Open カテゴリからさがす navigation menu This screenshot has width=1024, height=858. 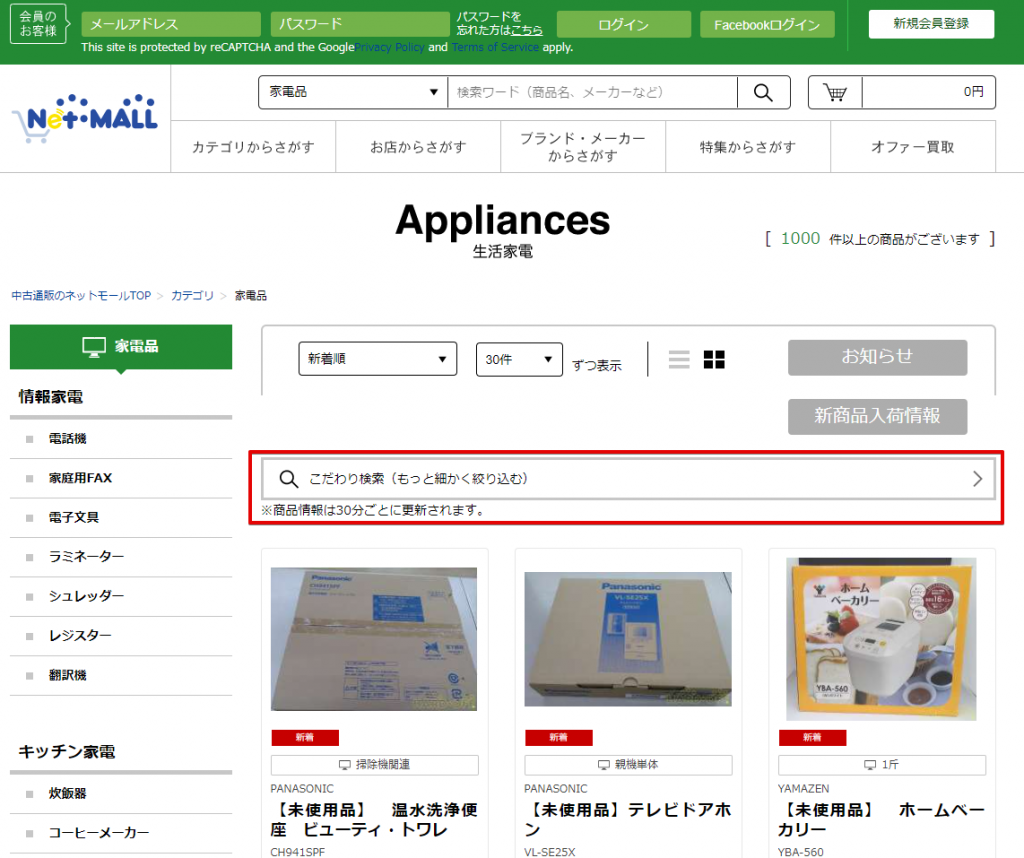pyautogui.click(x=253, y=147)
